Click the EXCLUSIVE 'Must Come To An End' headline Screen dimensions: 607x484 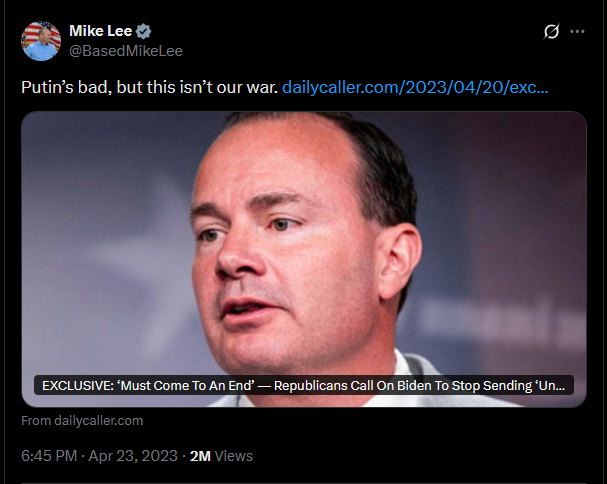[304, 386]
